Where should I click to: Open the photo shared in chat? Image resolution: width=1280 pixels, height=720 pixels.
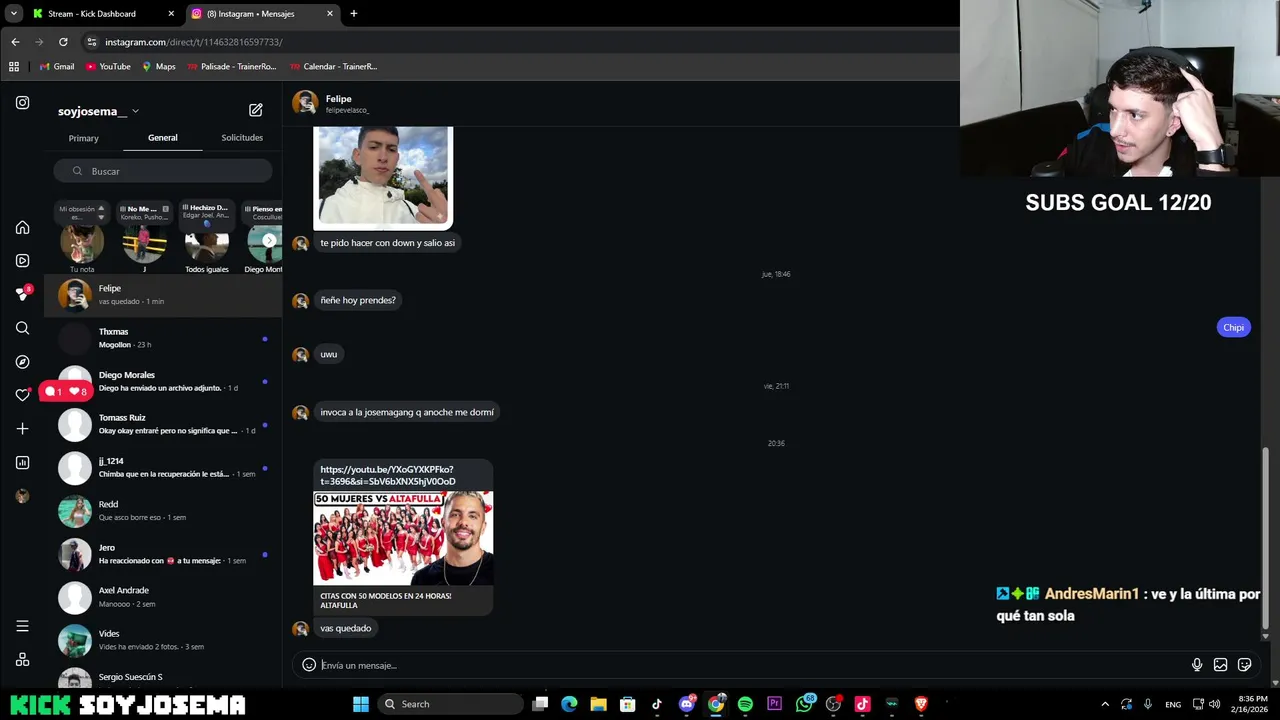pyautogui.click(x=383, y=177)
